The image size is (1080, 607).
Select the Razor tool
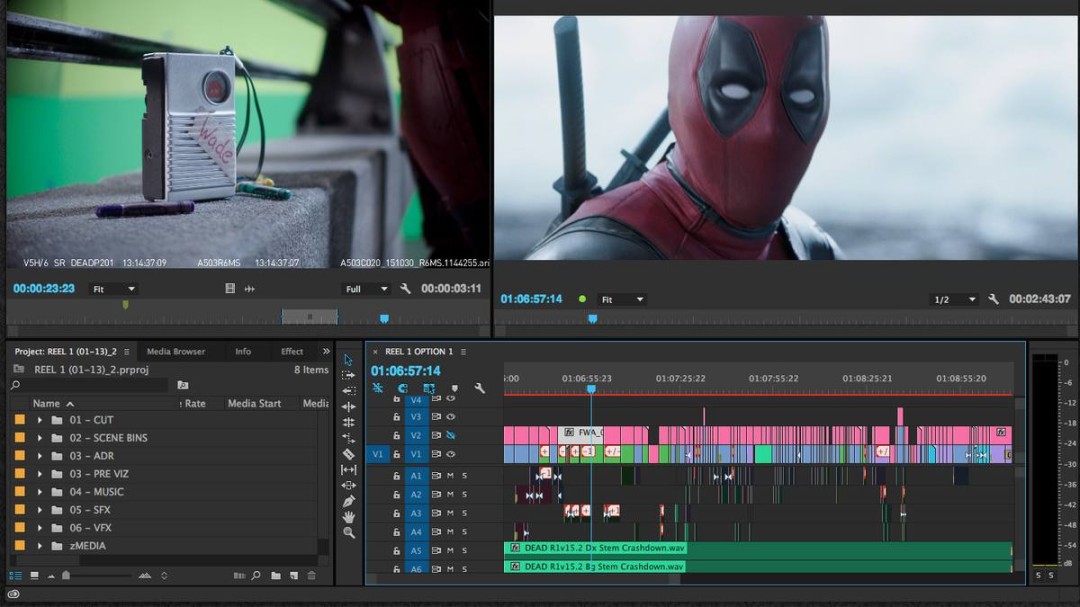coord(347,452)
